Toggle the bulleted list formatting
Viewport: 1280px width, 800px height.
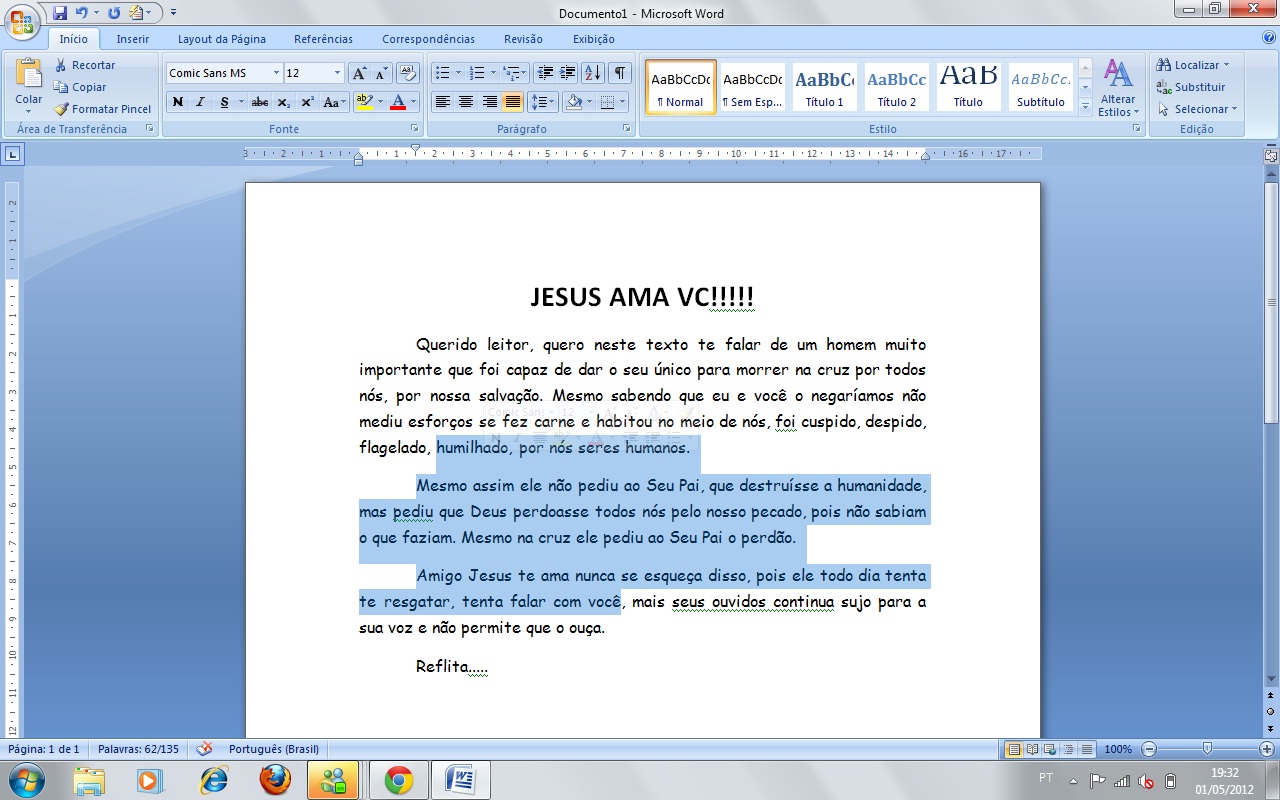[442, 72]
